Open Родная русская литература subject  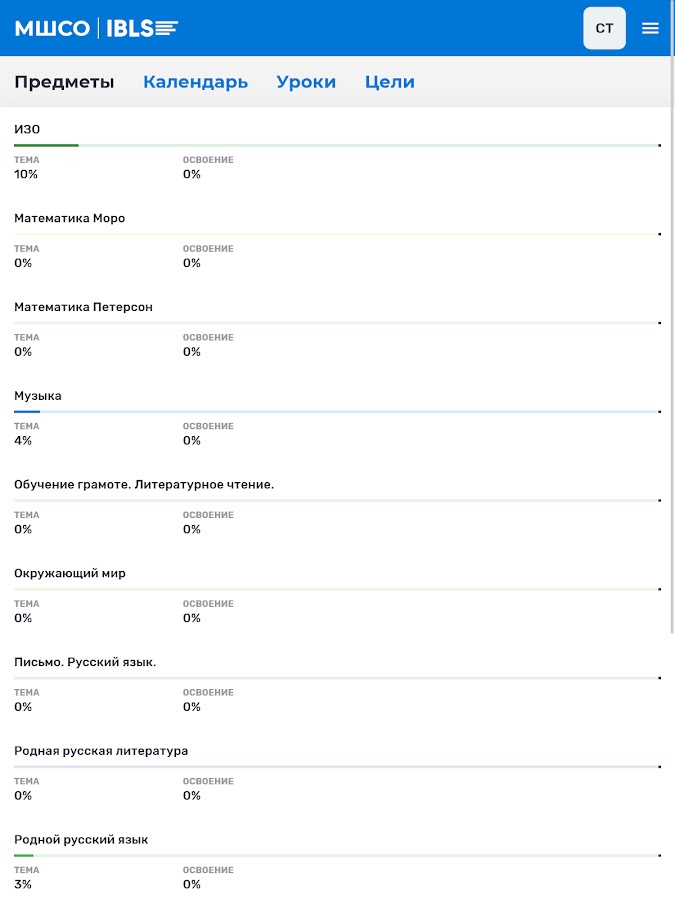click(x=101, y=751)
